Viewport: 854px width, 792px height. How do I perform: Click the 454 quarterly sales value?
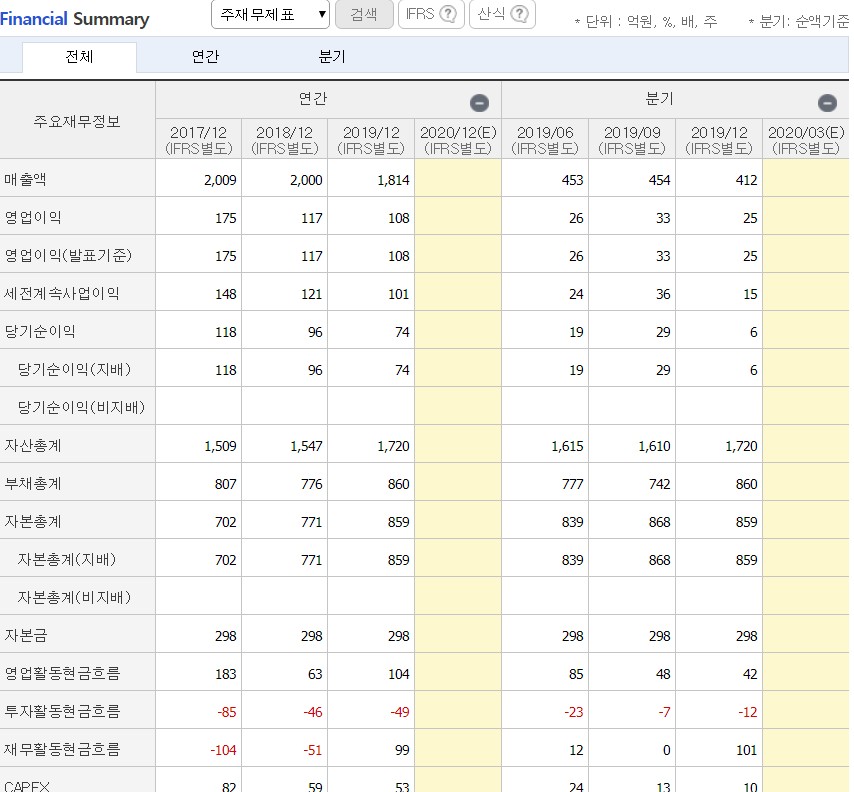click(x=659, y=180)
